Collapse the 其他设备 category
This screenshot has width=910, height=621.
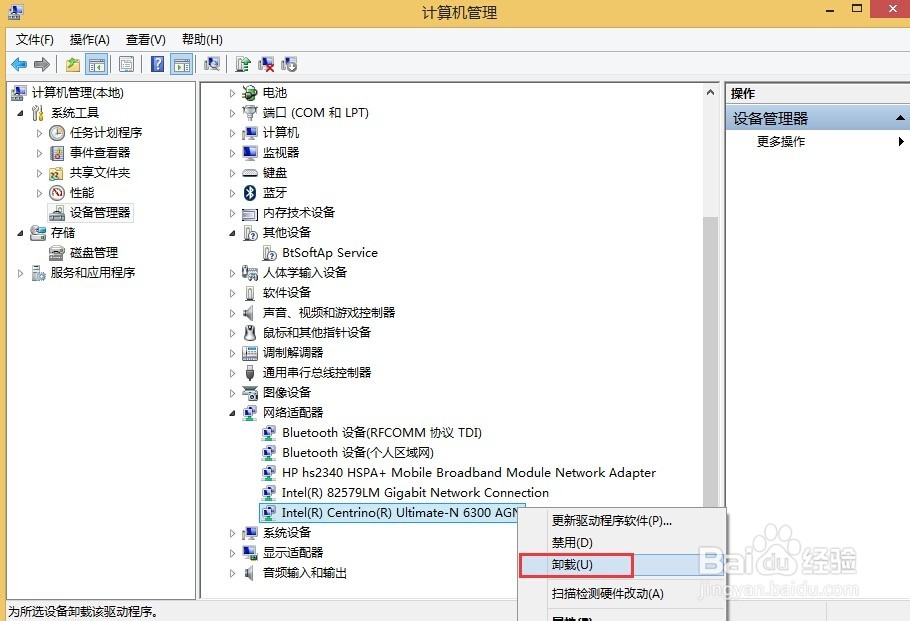coord(232,233)
